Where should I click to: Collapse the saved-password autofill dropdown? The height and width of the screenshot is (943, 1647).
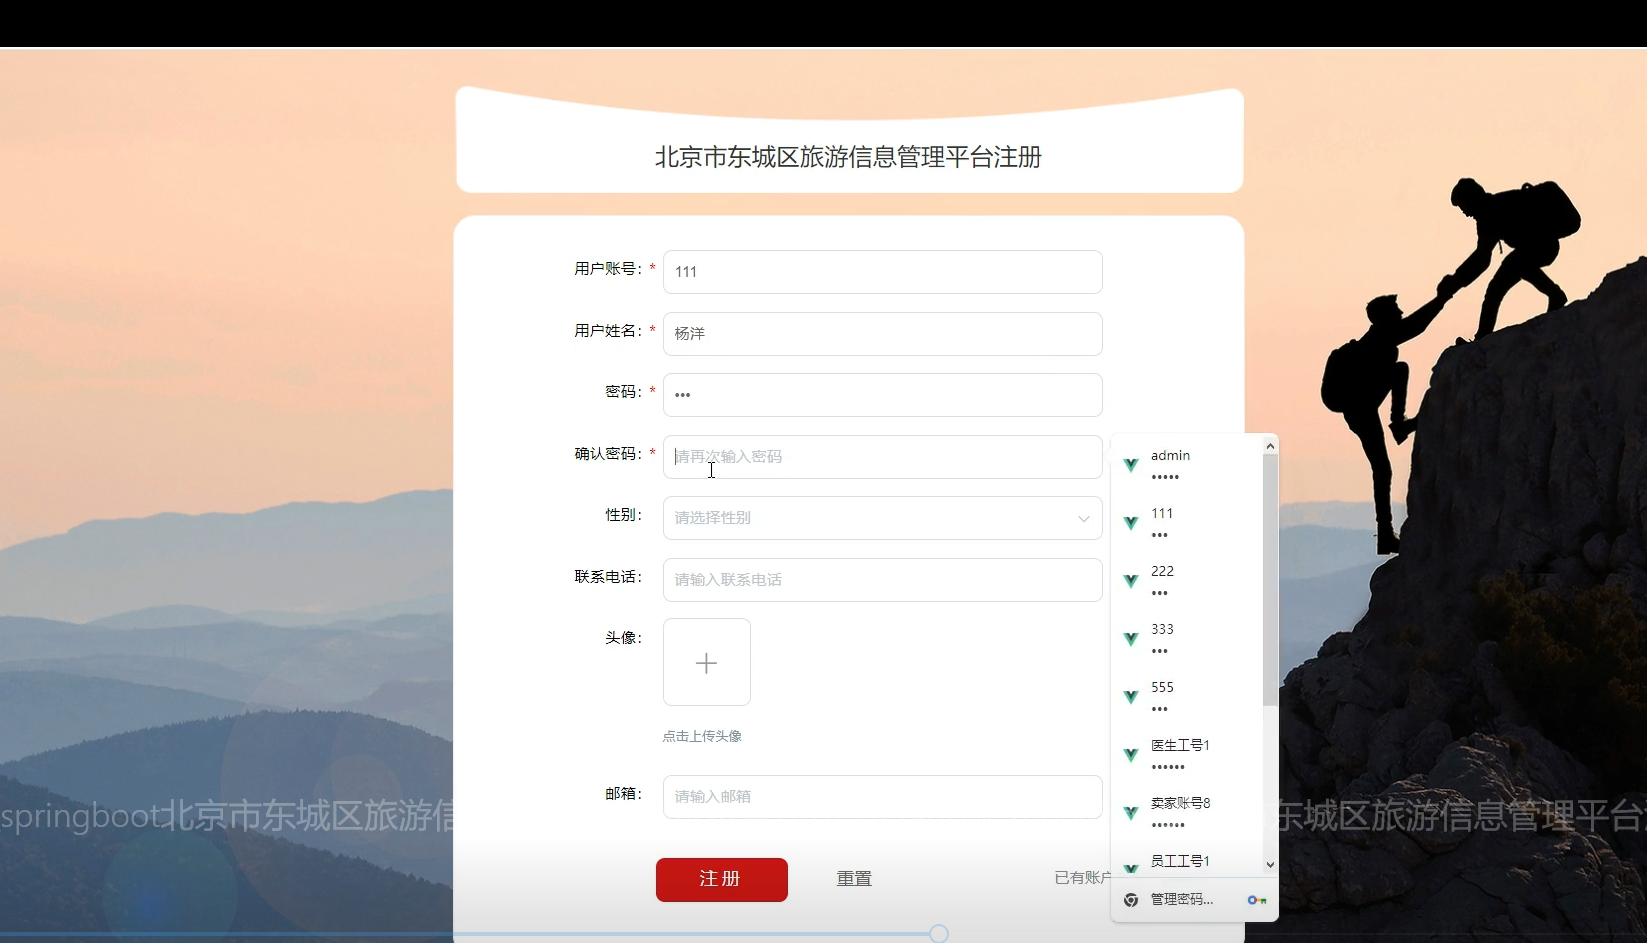click(x=880, y=456)
